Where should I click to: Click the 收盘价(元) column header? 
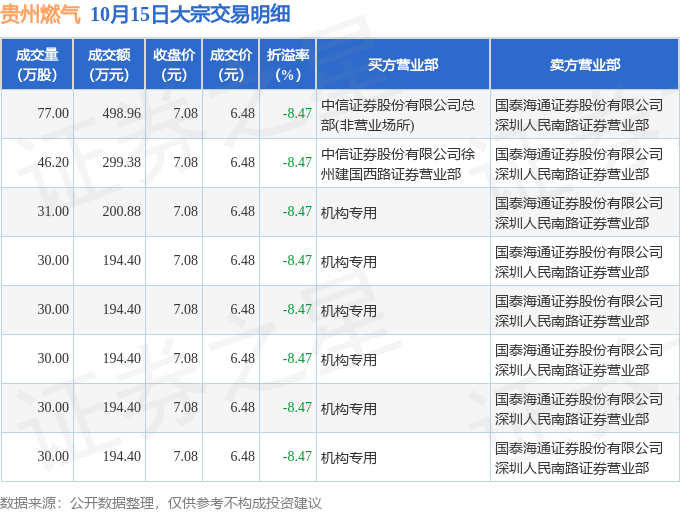(x=174, y=65)
